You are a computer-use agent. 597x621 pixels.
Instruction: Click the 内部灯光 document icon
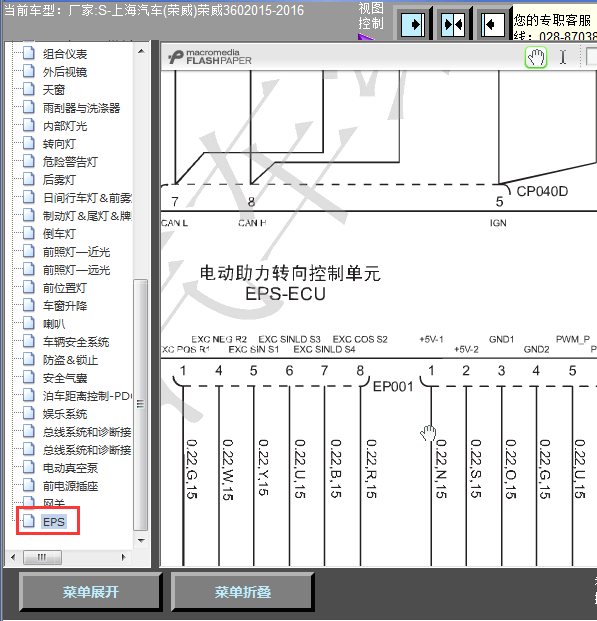(29, 125)
